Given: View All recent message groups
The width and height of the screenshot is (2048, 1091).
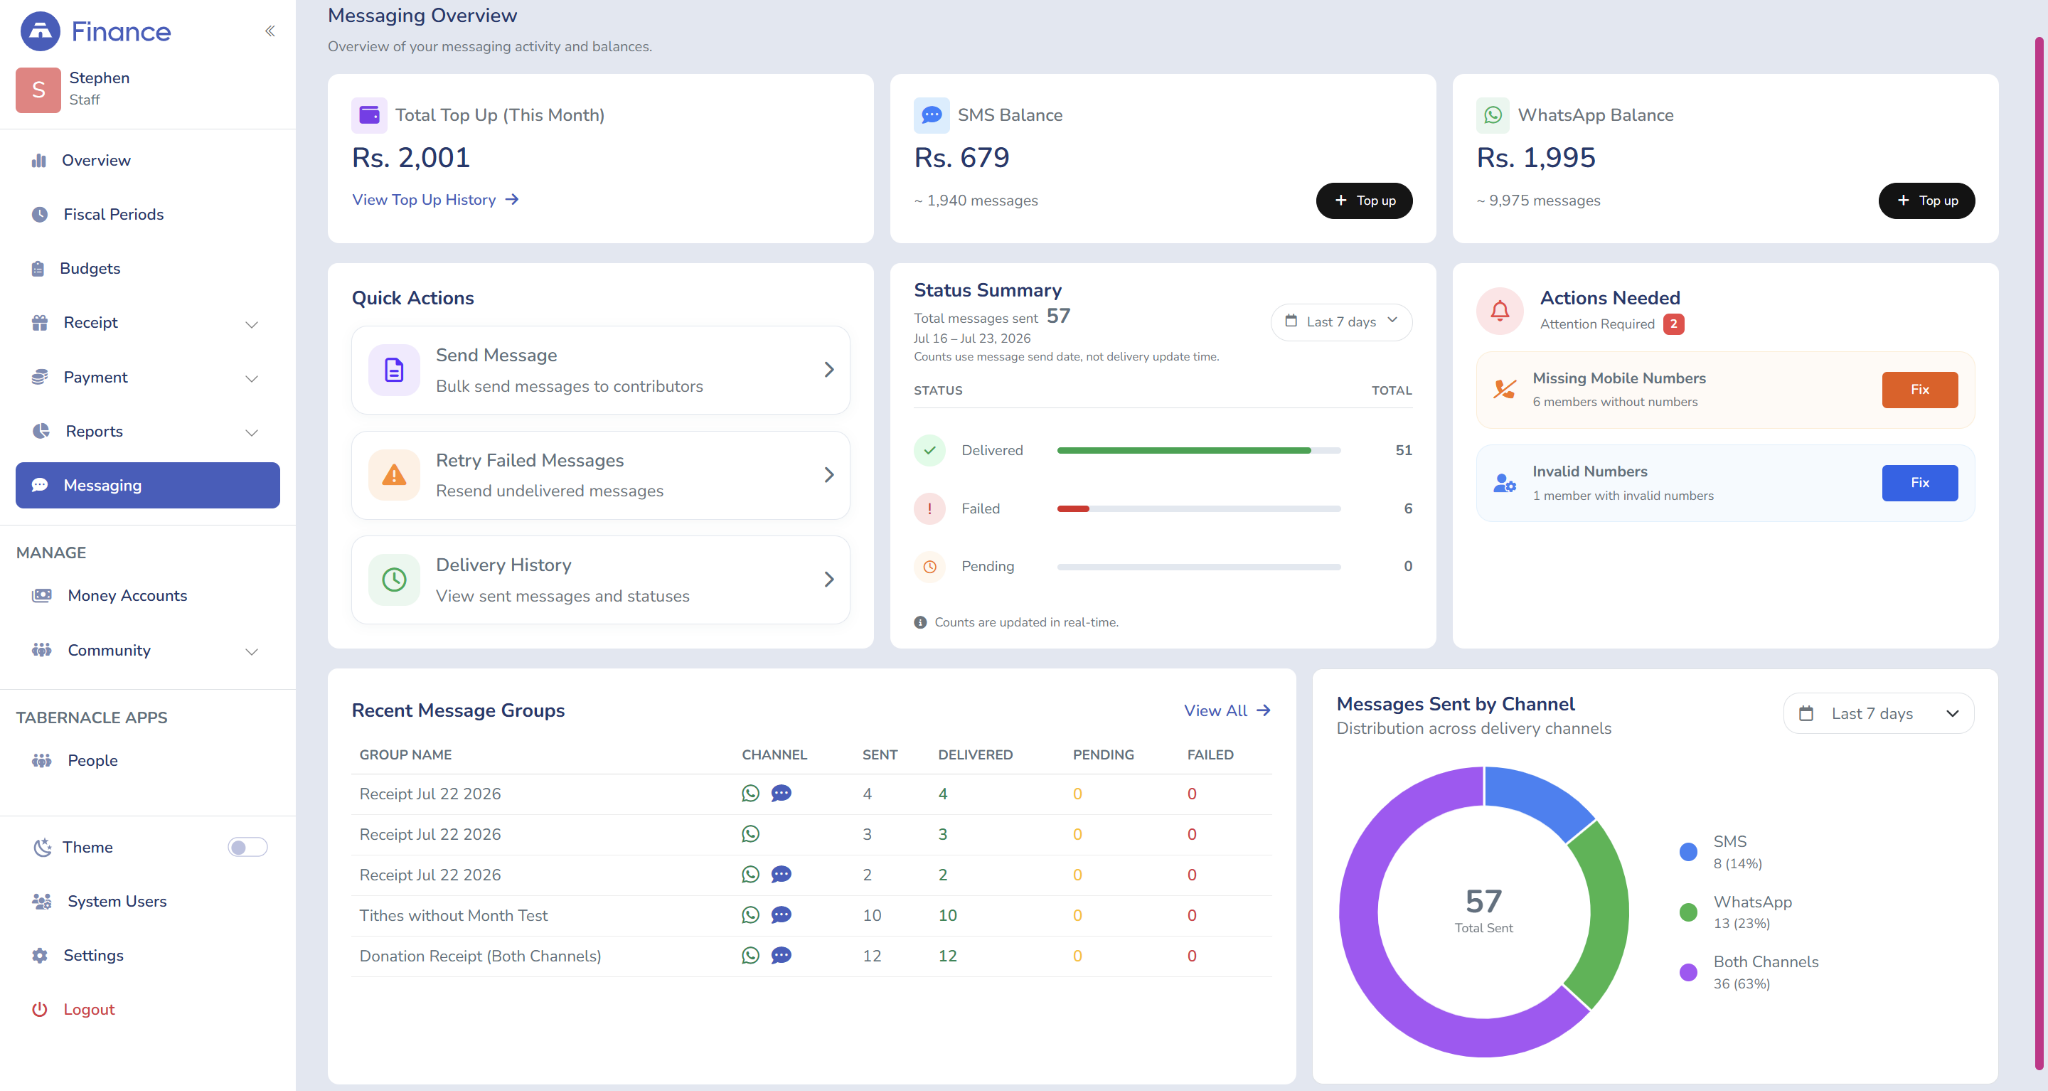Looking at the screenshot, I should point(1227,710).
